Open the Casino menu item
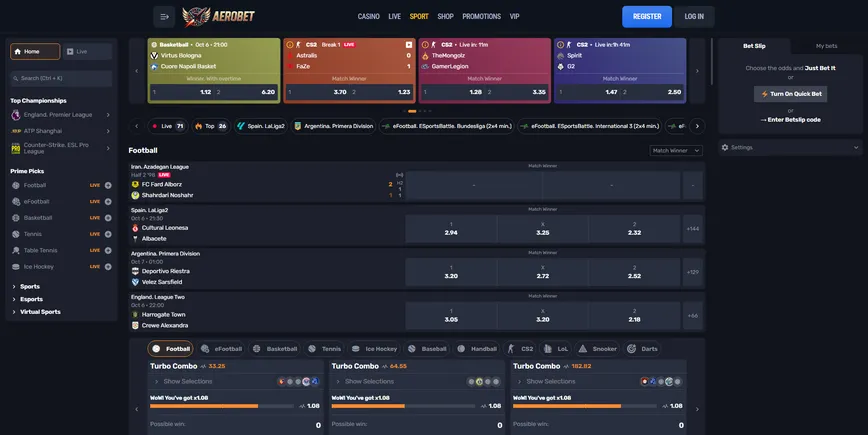868x435 pixels. tap(369, 17)
